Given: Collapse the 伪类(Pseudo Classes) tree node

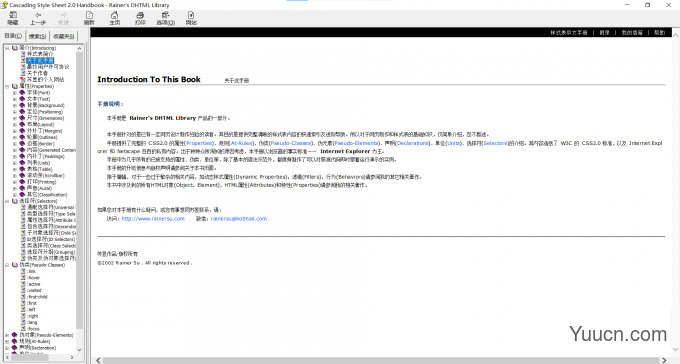Looking at the screenshot, I should (x=7, y=265).
